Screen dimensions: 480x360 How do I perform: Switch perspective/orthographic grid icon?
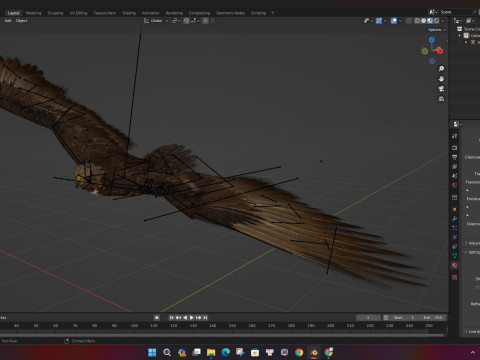[441, 99]
